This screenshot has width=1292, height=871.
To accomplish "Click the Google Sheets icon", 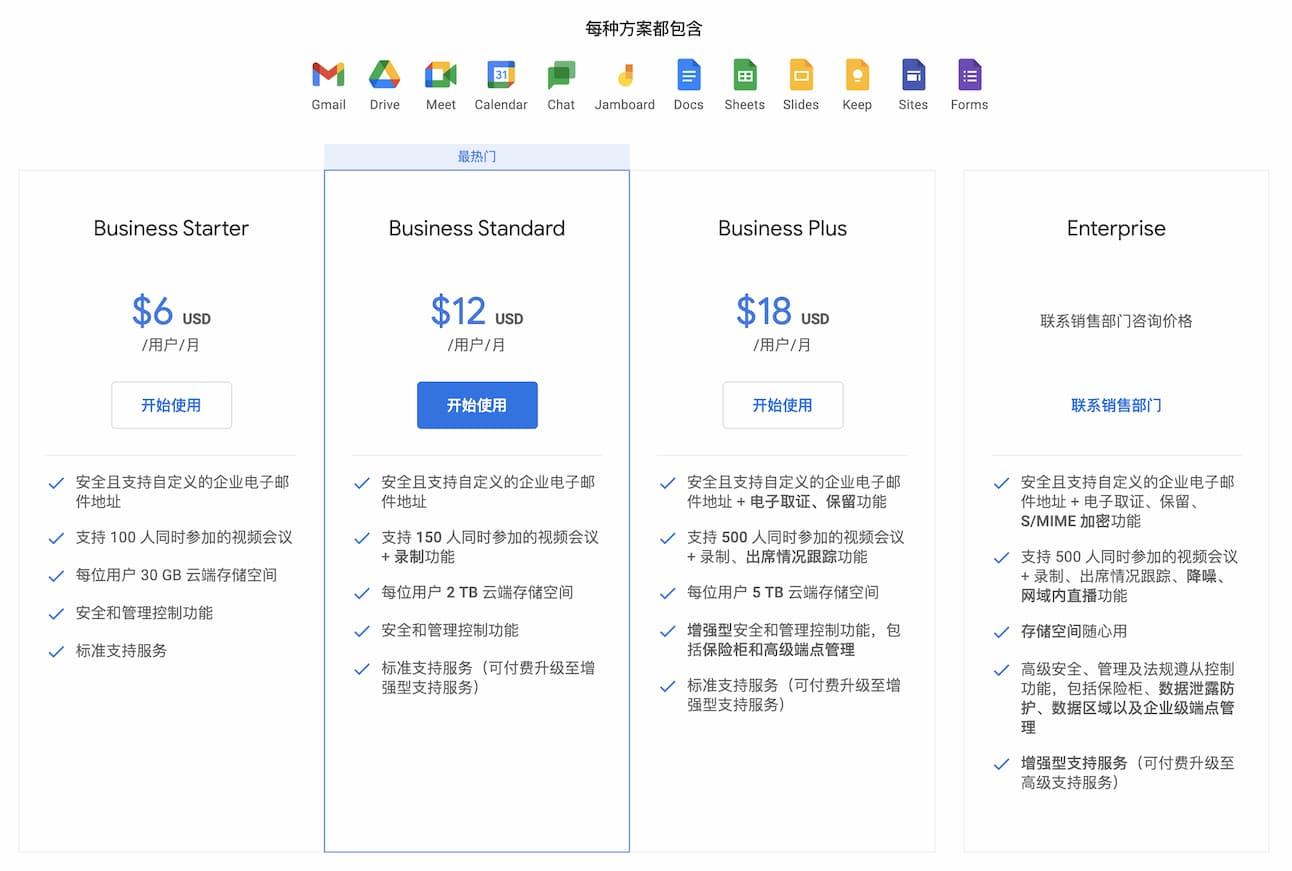I will coord(744,75).
